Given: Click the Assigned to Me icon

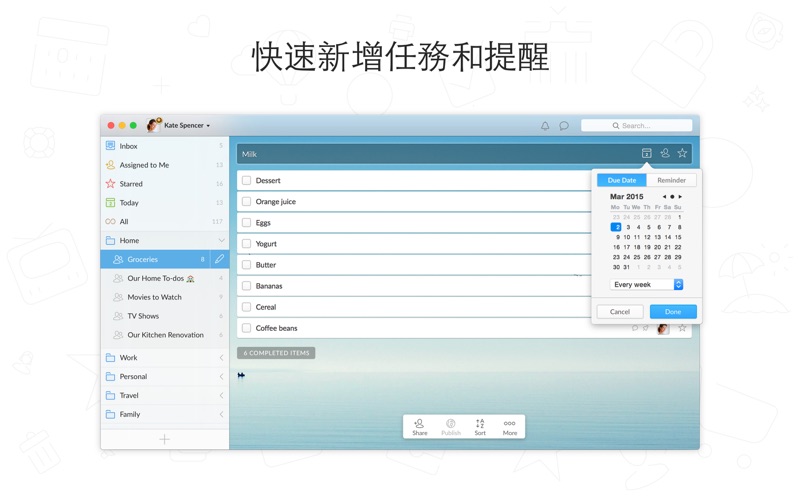Looking at the screenshot, I should pos(110,165).
